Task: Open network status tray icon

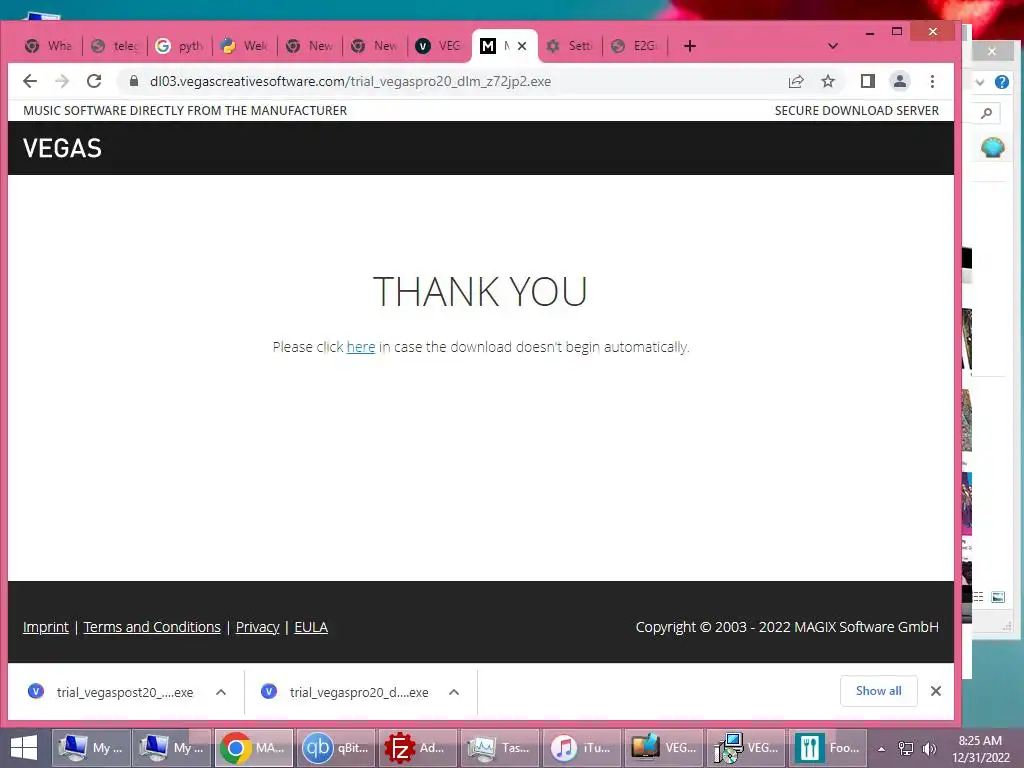Action: tap(906, 748)
